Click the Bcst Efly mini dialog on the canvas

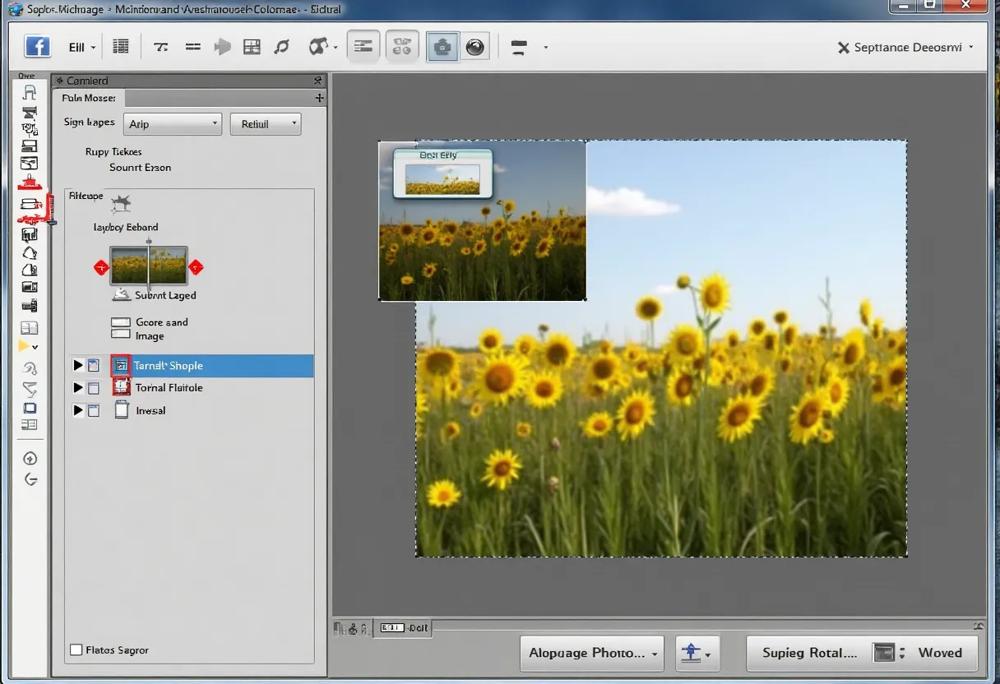(443, 173)
